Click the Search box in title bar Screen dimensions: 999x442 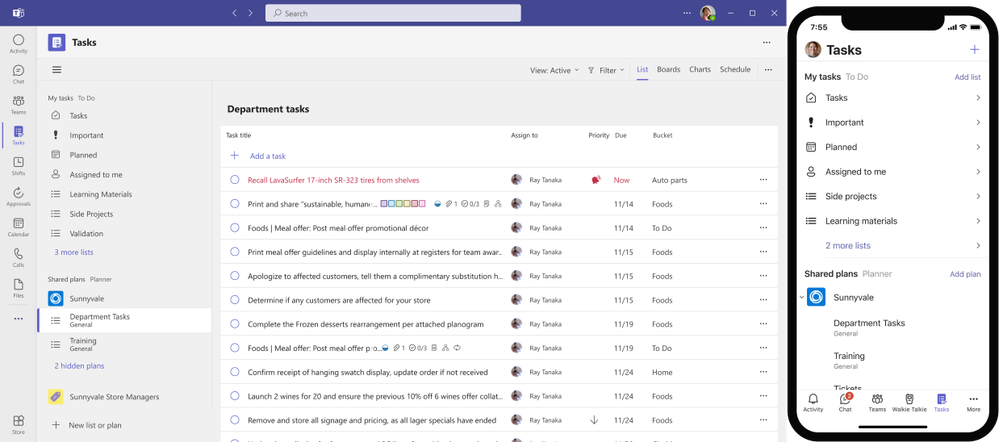pyautogui.click(x=392, y=13)
